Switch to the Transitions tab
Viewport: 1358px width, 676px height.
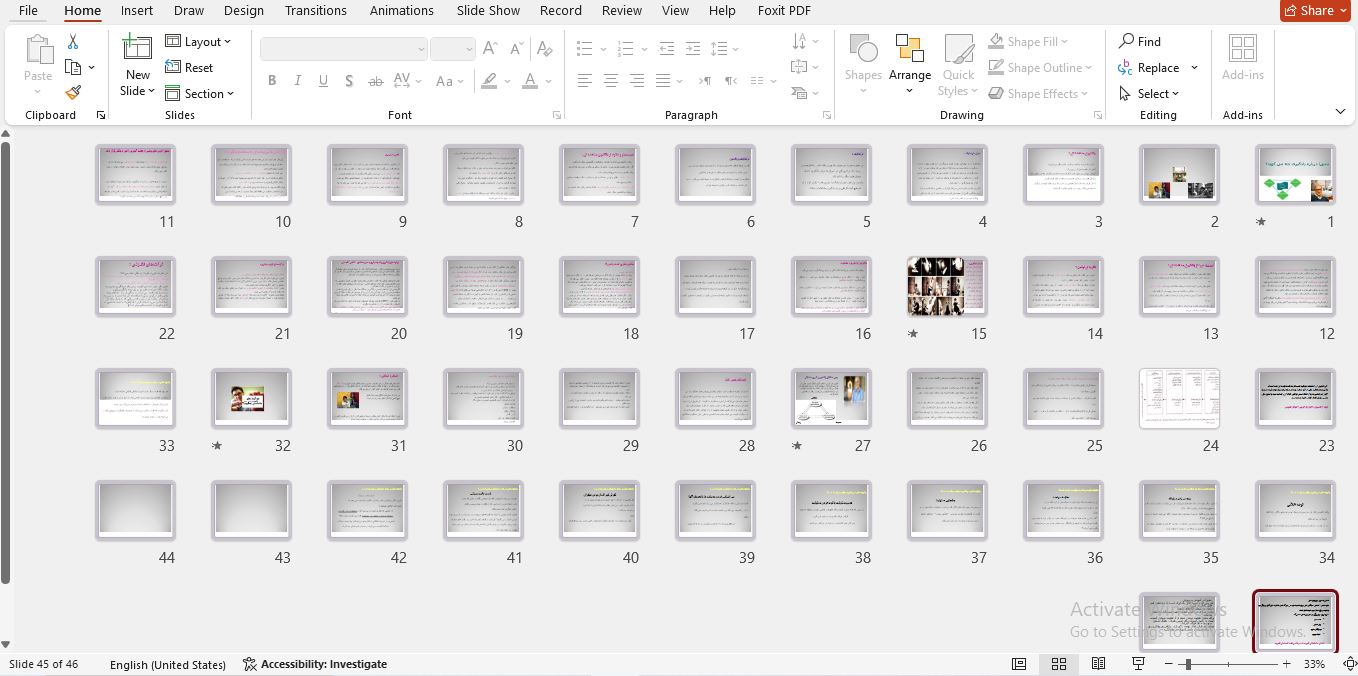pos(315,10)
